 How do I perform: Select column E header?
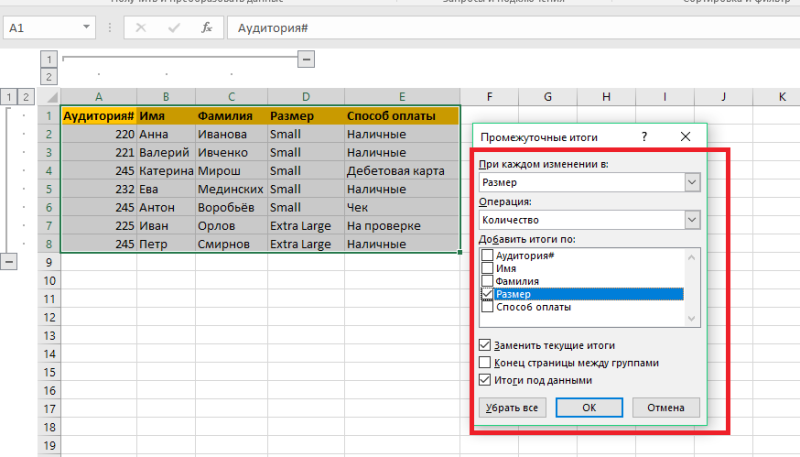point(402,96)
